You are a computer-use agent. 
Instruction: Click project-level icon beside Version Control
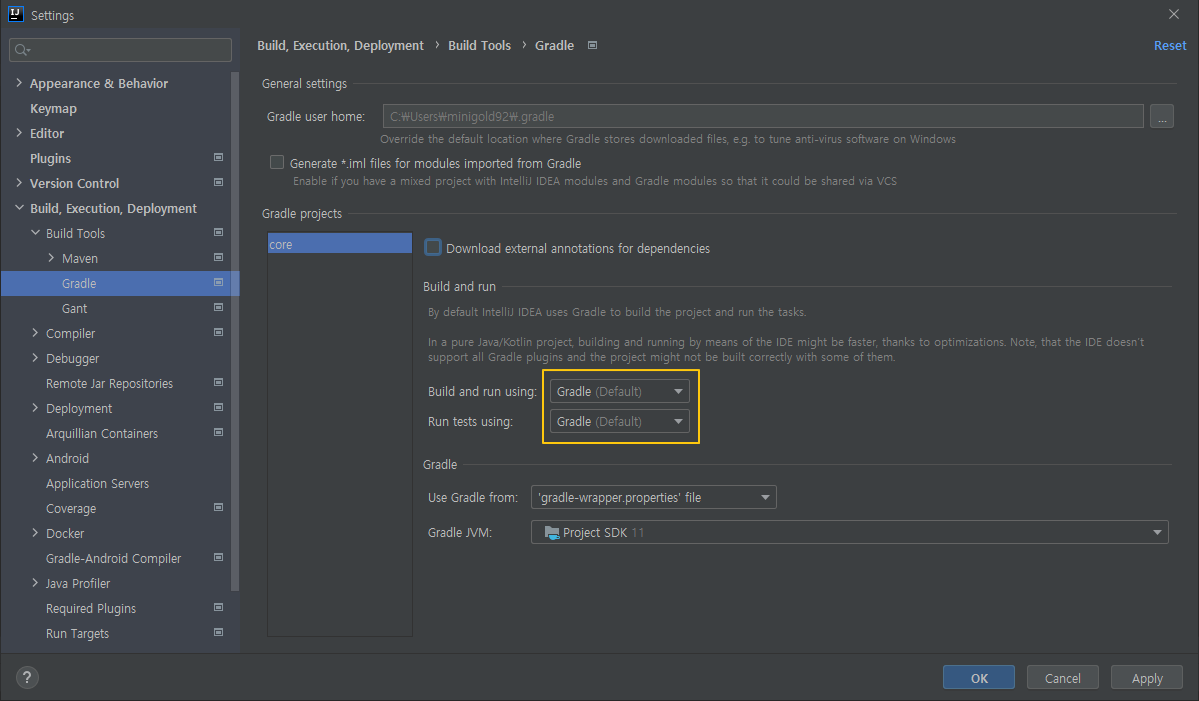point(219,183)
